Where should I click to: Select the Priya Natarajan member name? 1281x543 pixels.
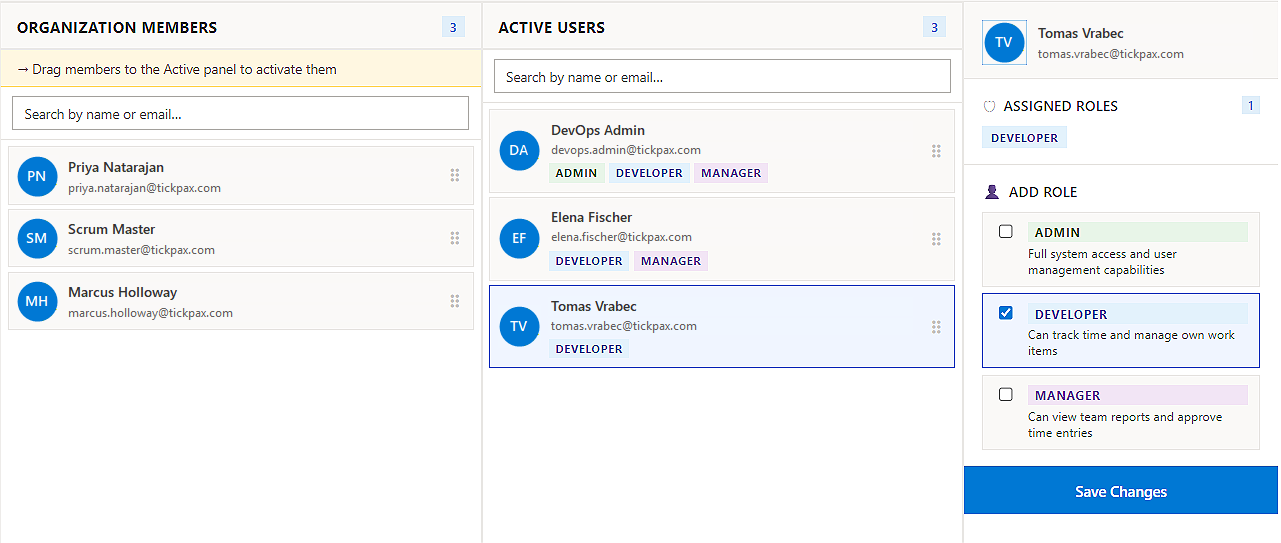click(x=116, y=167)
